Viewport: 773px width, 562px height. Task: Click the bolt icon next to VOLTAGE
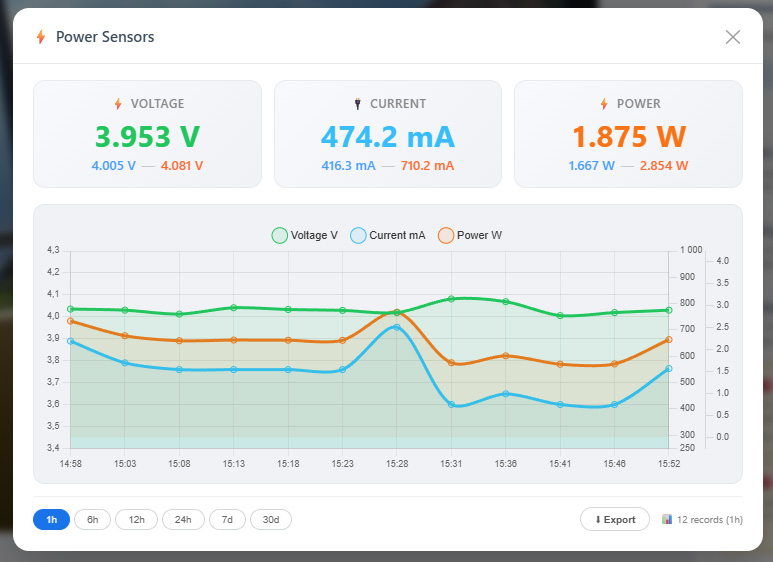click(x=118, y=104)
